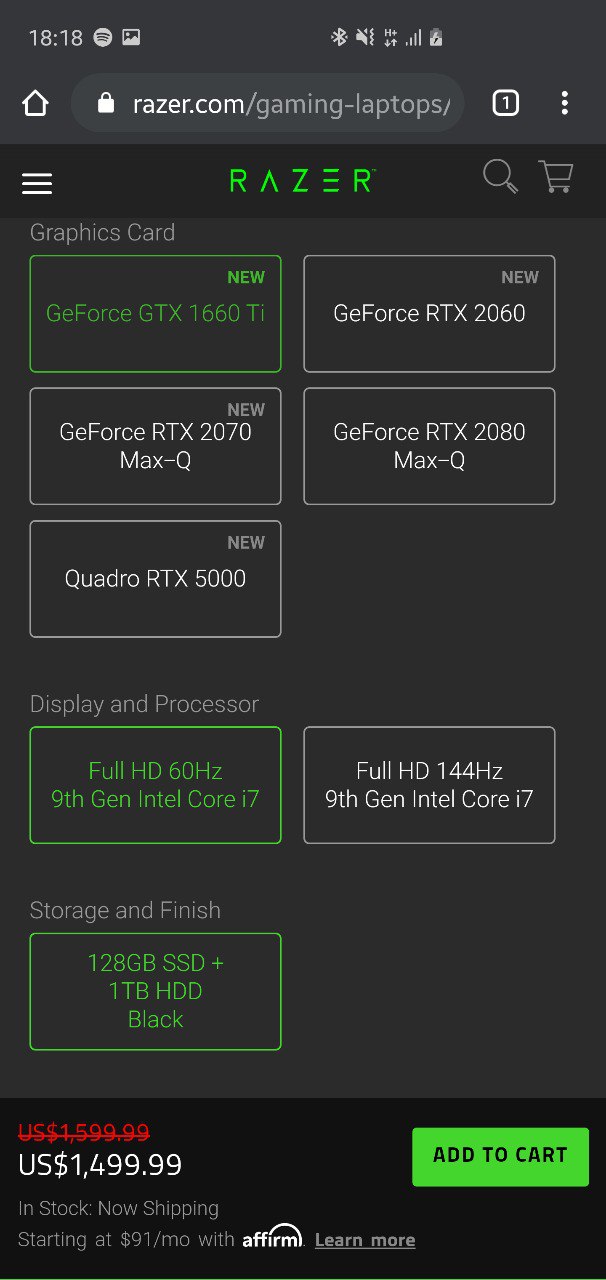Tap the Affirm logo in financing text
Image resolution: width=606 pixels, height=1280 pixels.
(x=272, y=1236)
